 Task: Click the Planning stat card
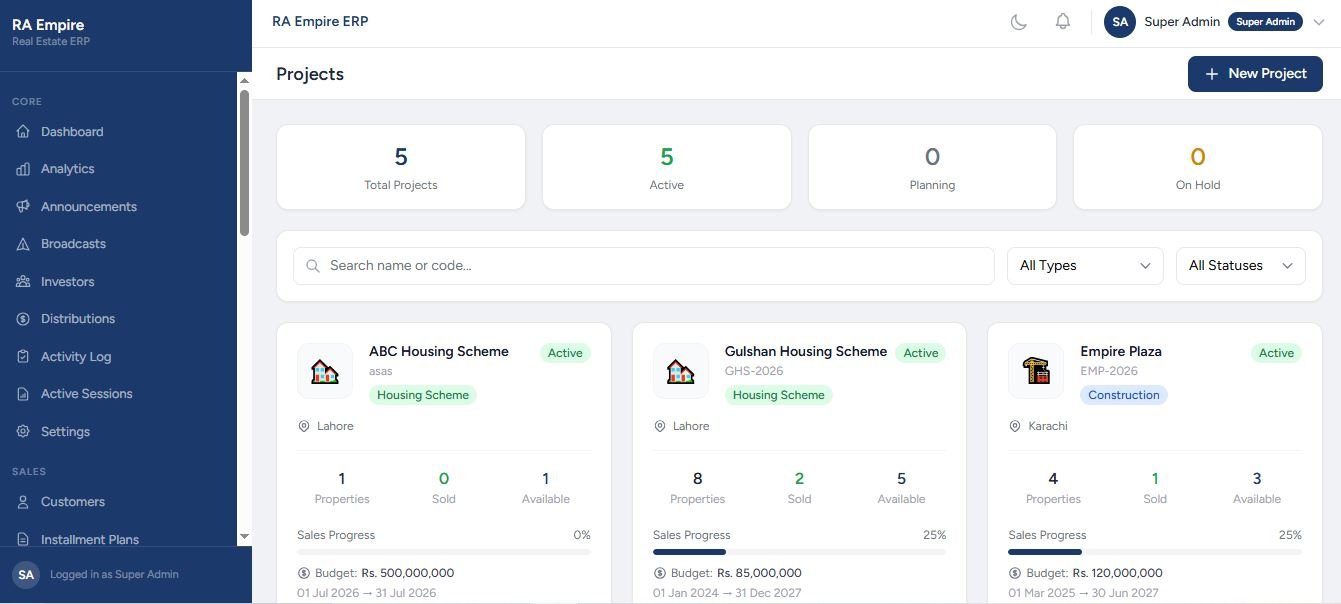coord(932,167)
